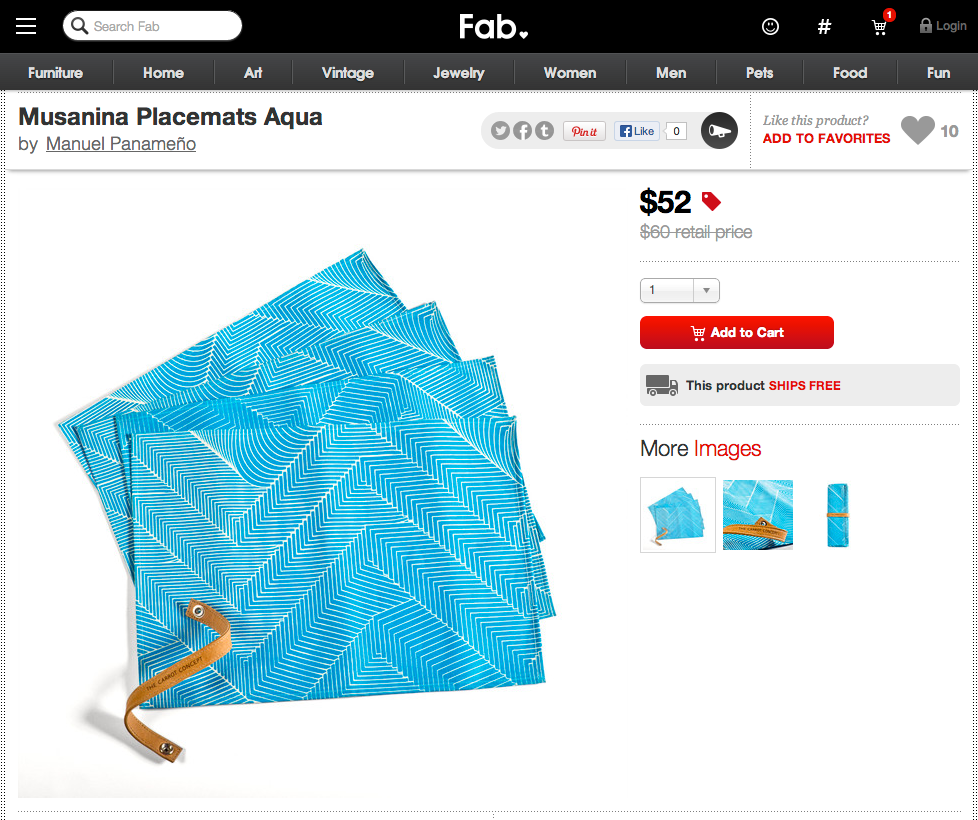Click the red price tag icon
This screenshot has height=820, width=978.
711,201
